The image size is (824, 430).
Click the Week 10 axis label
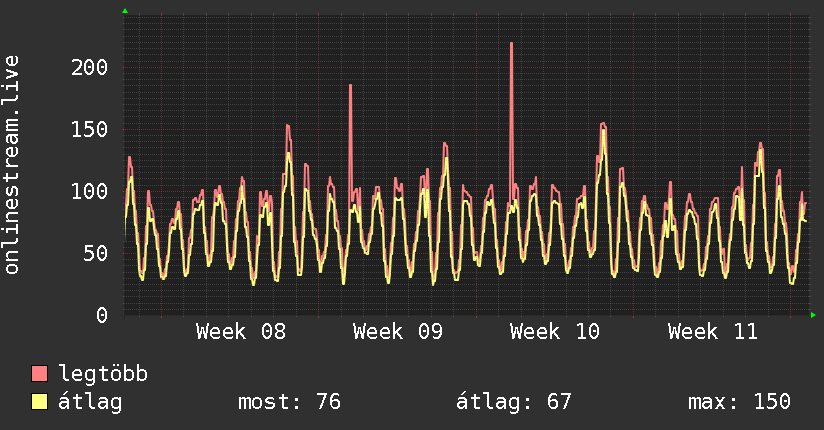tap(554, 332)
